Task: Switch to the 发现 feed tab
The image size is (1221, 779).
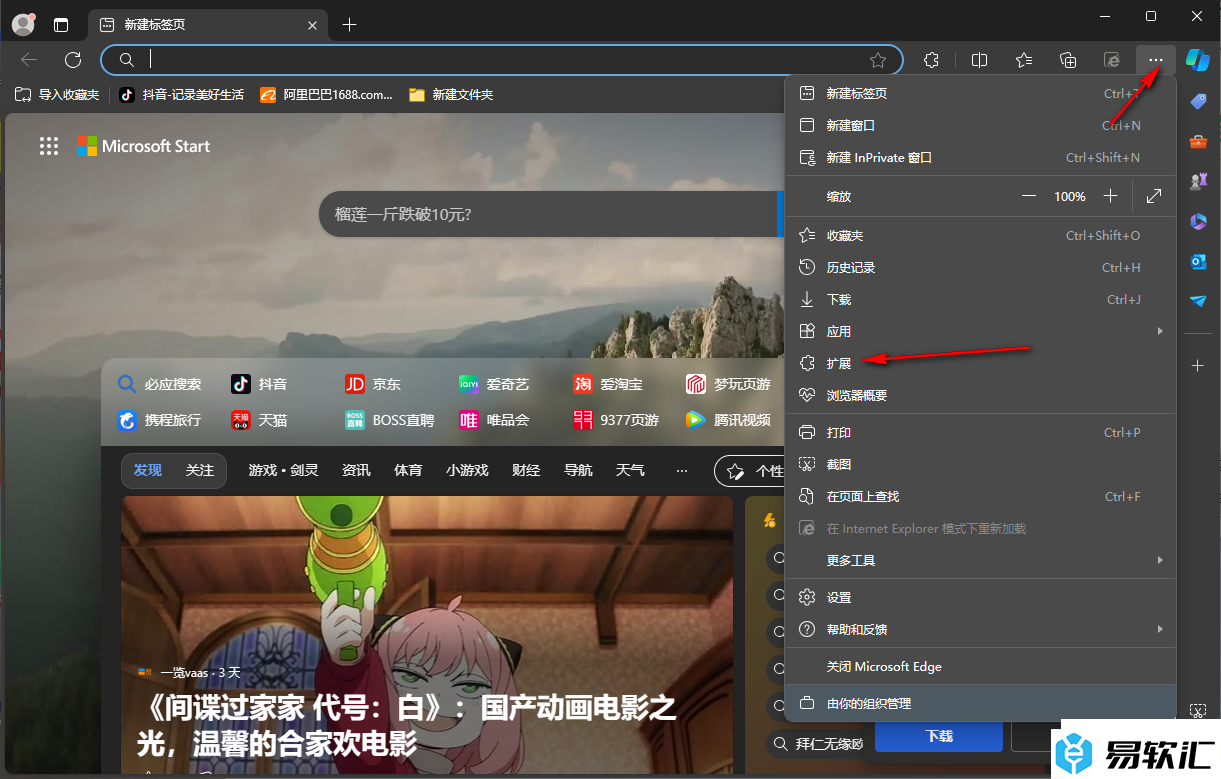Action: pyautogui.click(x=148, y=470)
